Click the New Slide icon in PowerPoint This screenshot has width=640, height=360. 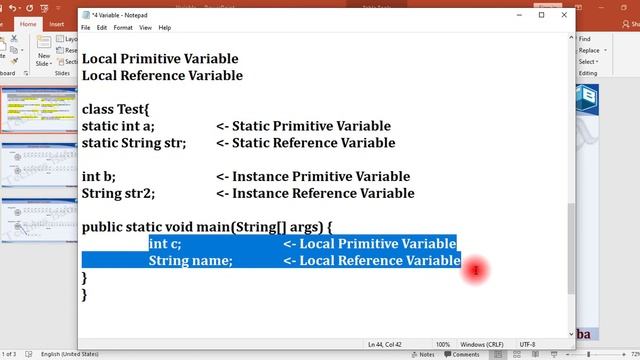click(x=44, y=42)
